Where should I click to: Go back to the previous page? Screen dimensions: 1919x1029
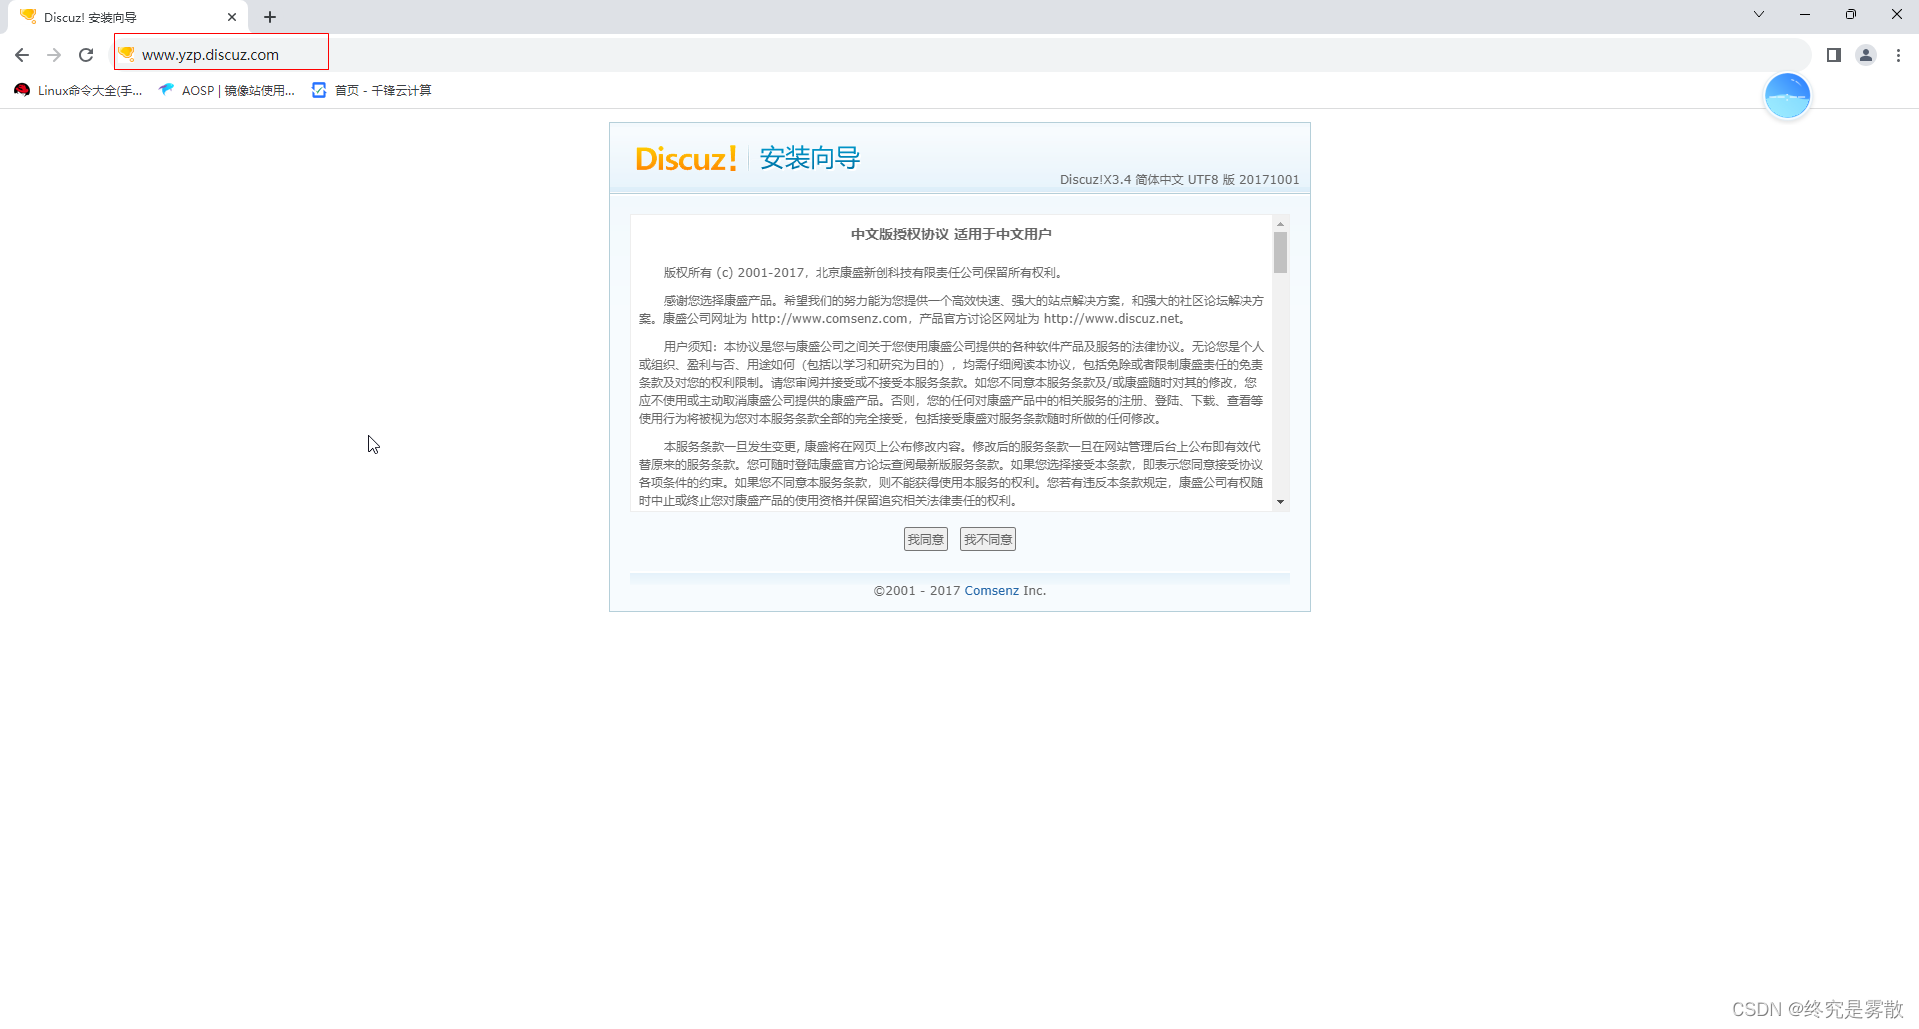coord(22,55)
